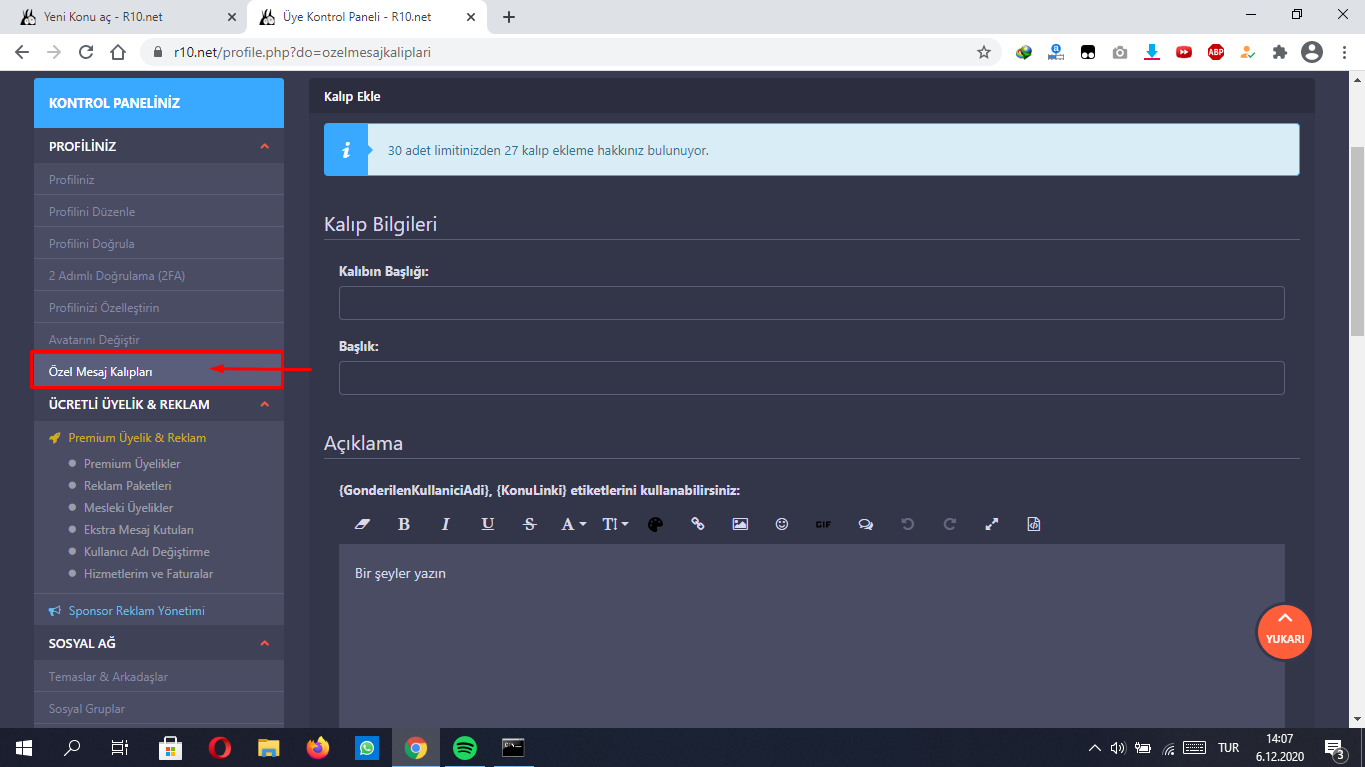
Task: Click the undo arrow in editor toolbar
Action: [x=908, y=524]
